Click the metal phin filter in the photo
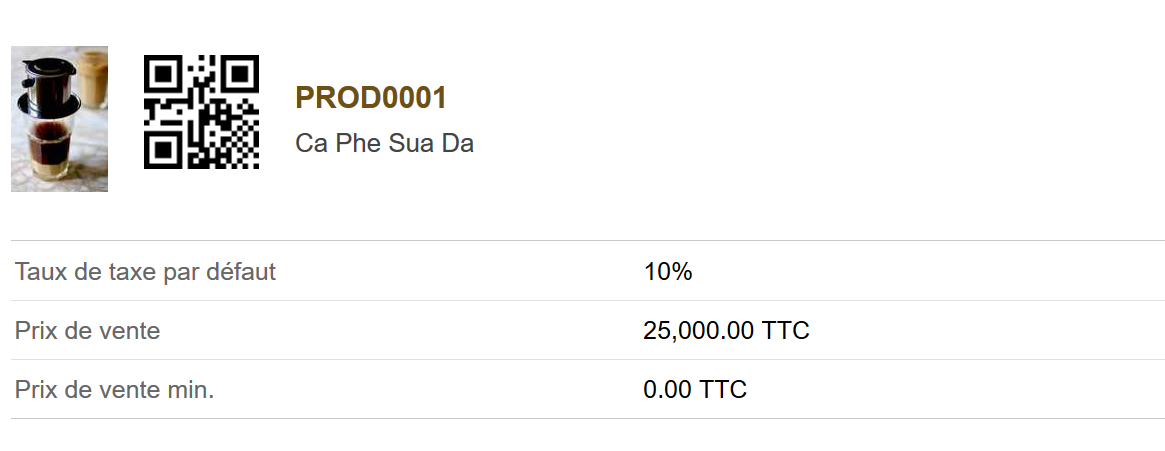This screenshot has height=451, width=1165. click(49, 88)
